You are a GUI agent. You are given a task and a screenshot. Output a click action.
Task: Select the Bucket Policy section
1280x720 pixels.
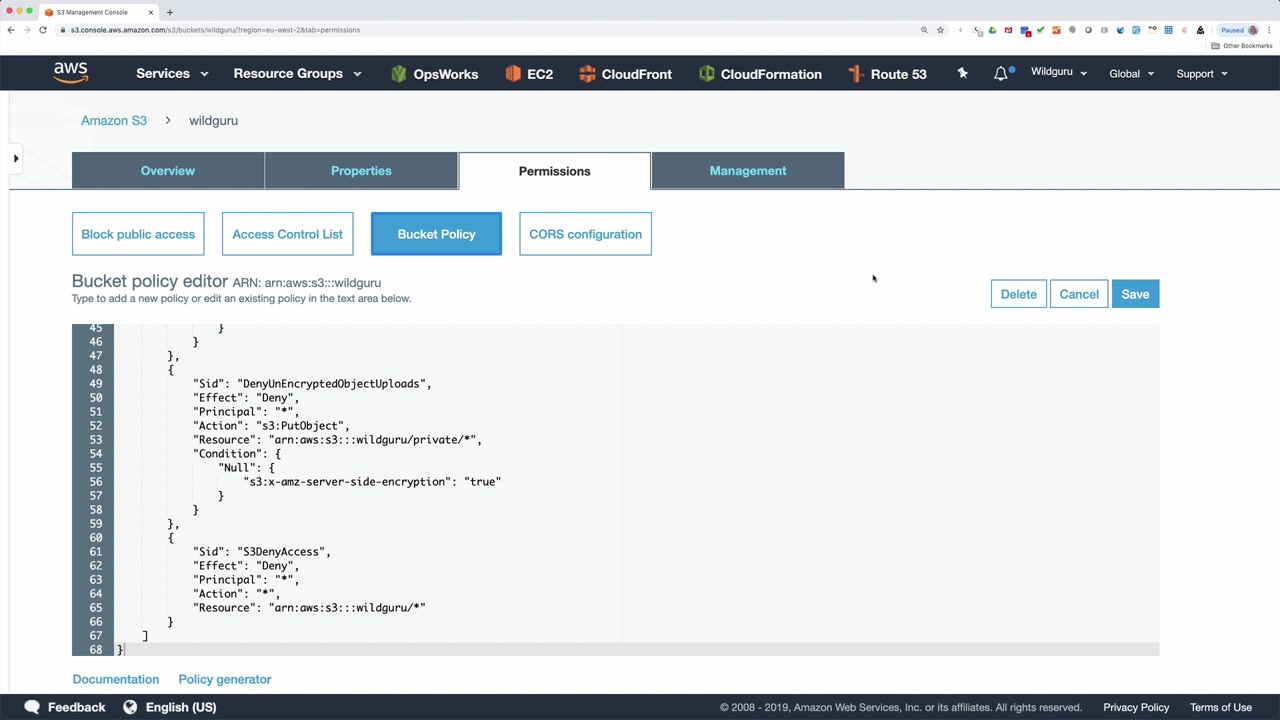pos(436,234)
